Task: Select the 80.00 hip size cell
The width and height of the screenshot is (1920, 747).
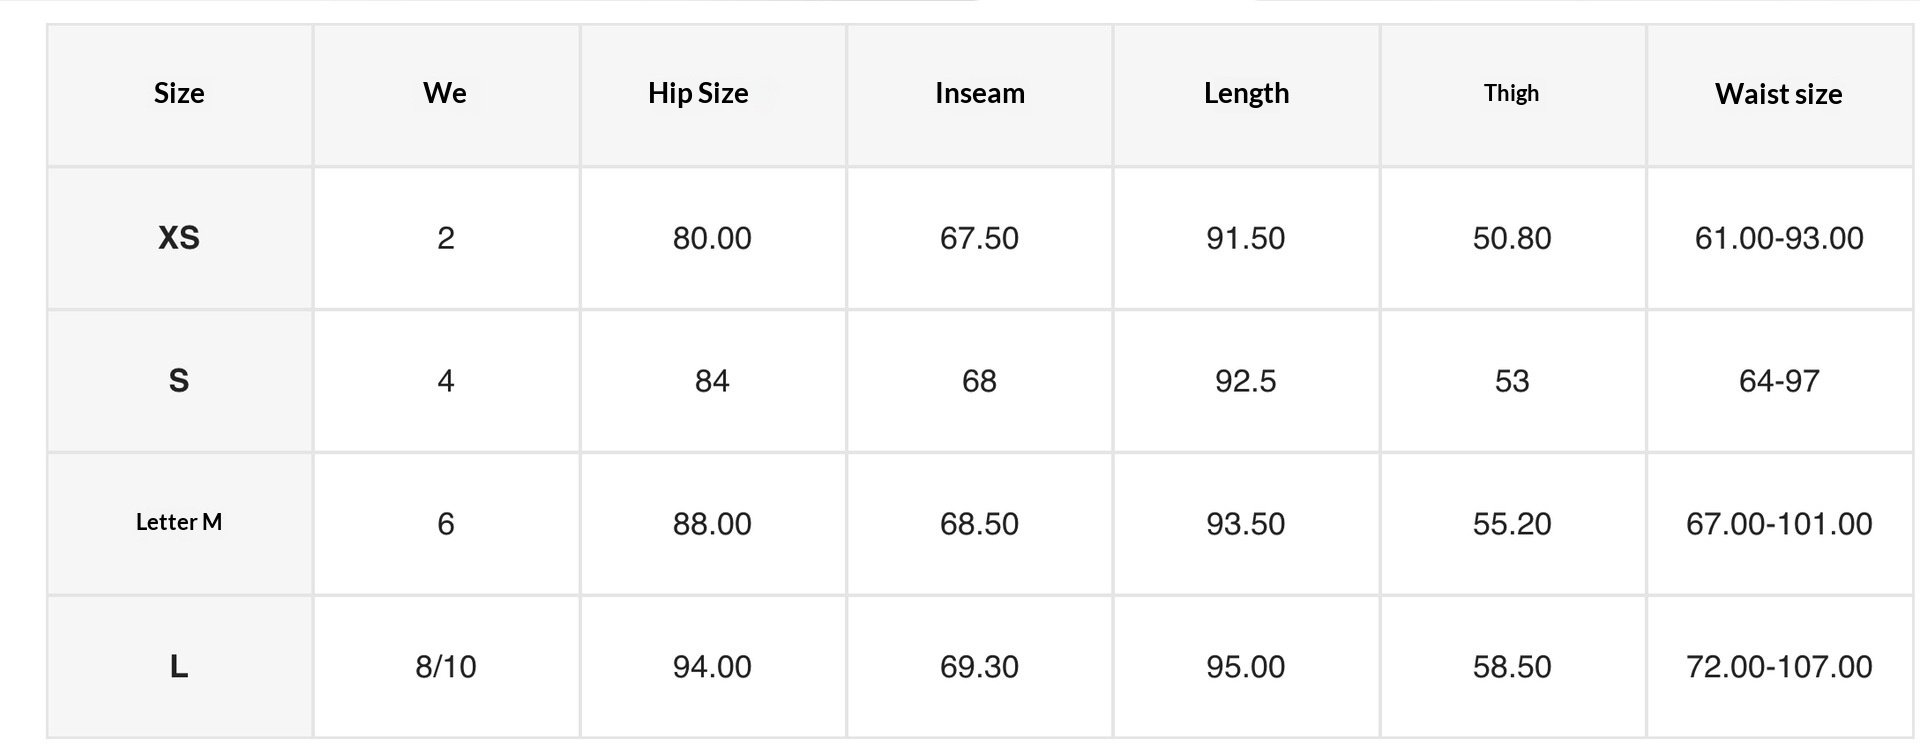Action: [x=712, y=238]
